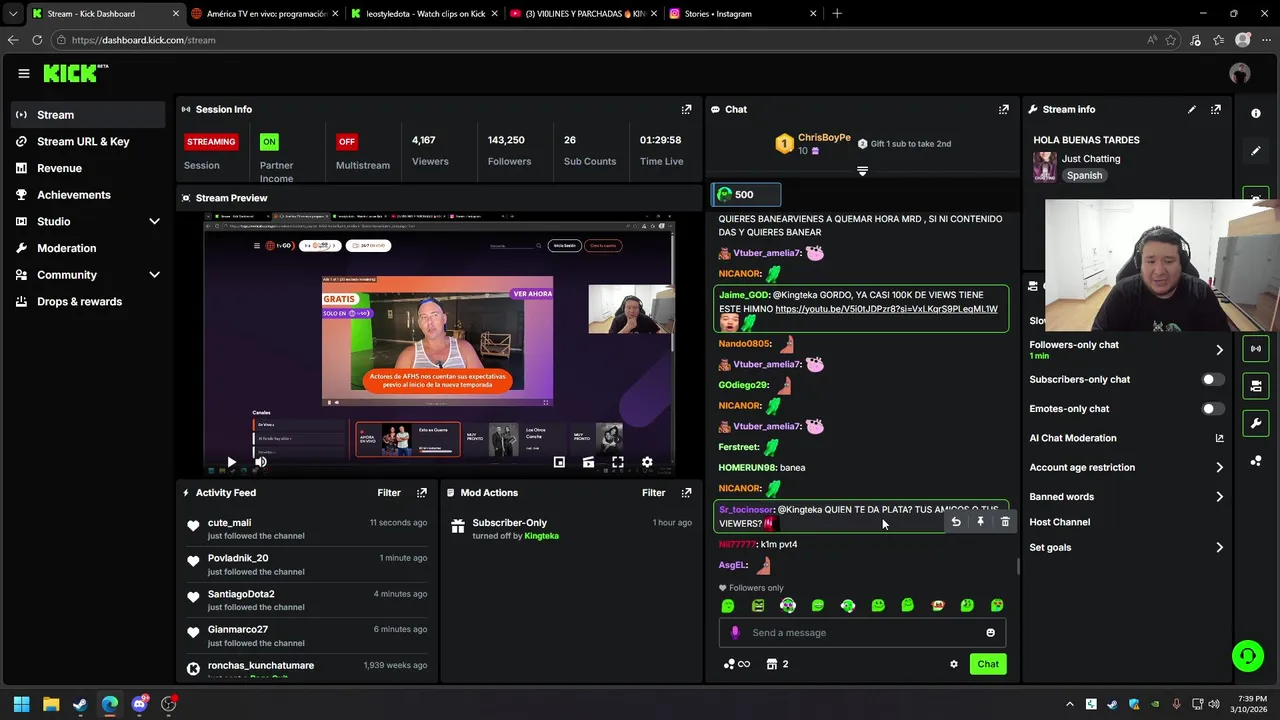The width and height of the screenshot is (1280, 720).
Task: Expand the Community sidebar section
Action: pyautogui.click(x=154, y=275)
